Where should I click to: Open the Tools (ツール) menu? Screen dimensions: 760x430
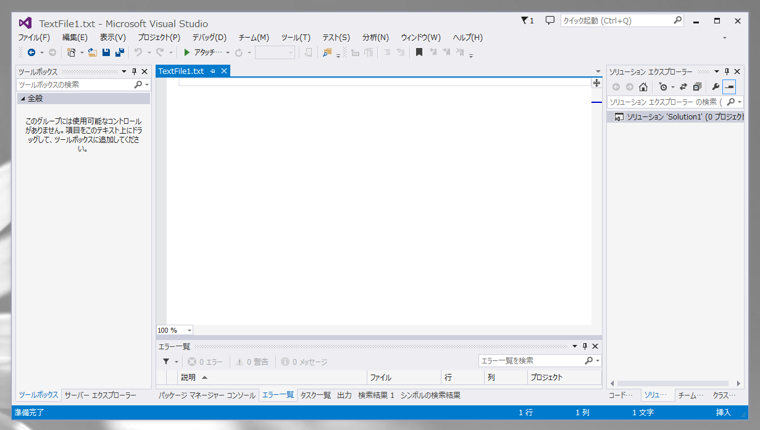pos(296,37)
